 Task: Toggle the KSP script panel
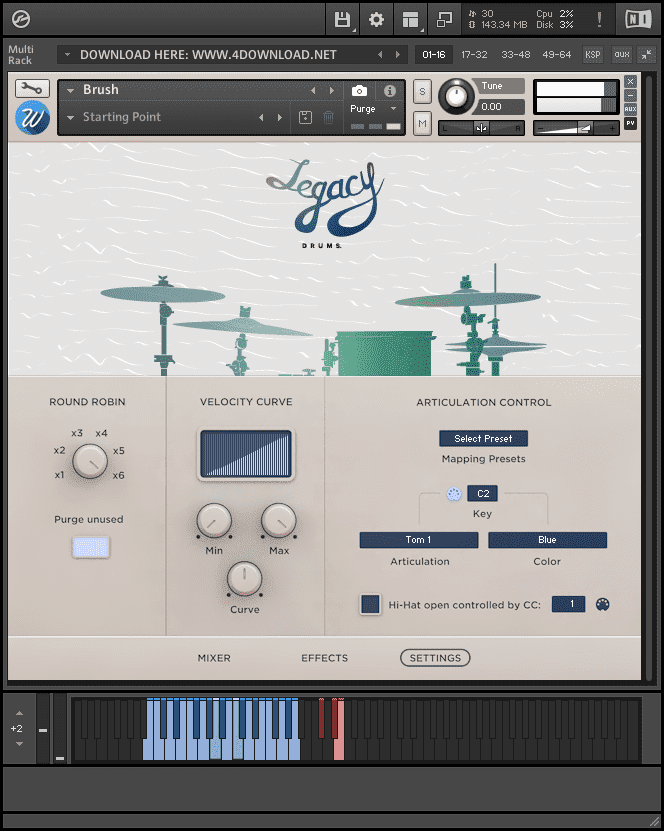pyautogui.click(x=592, y=54)
